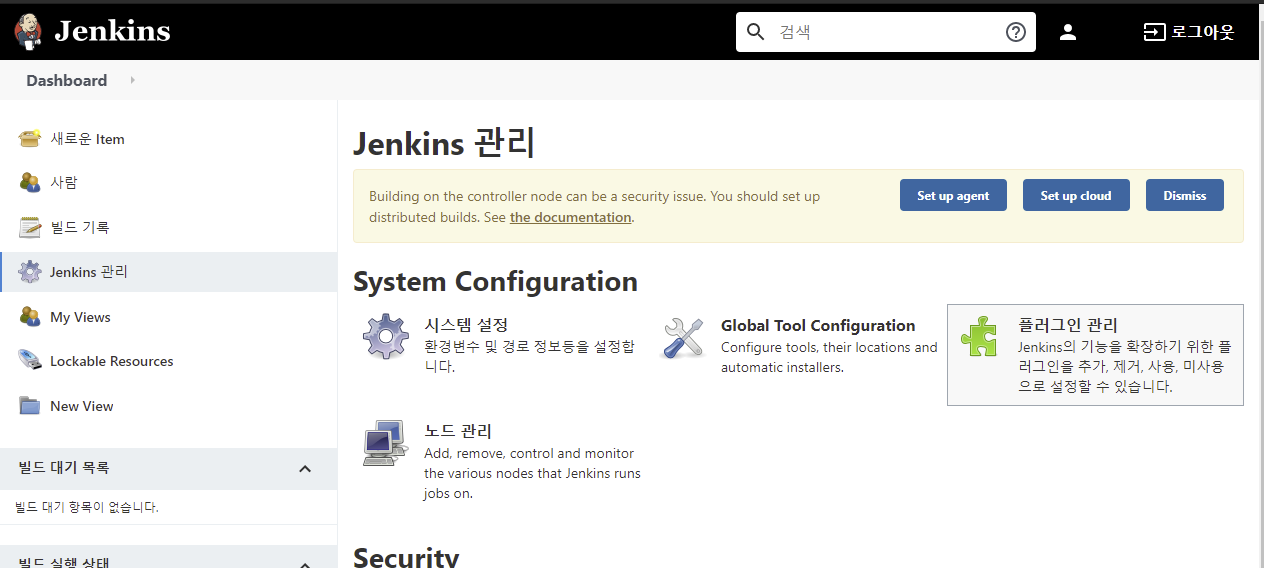Screen dimensions: 1264x568
Task: Click the 로그아웃 logout icon
Action: pyautogui.click(x=1154, y=32)
